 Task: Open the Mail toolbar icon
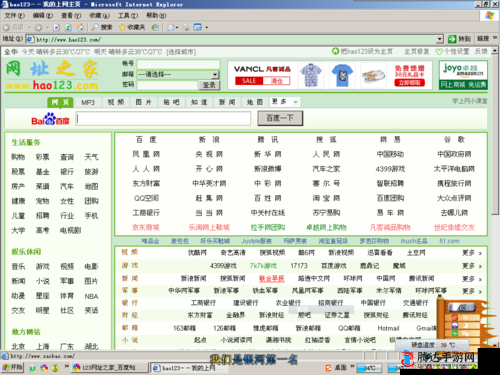click(x=171, y=27)
